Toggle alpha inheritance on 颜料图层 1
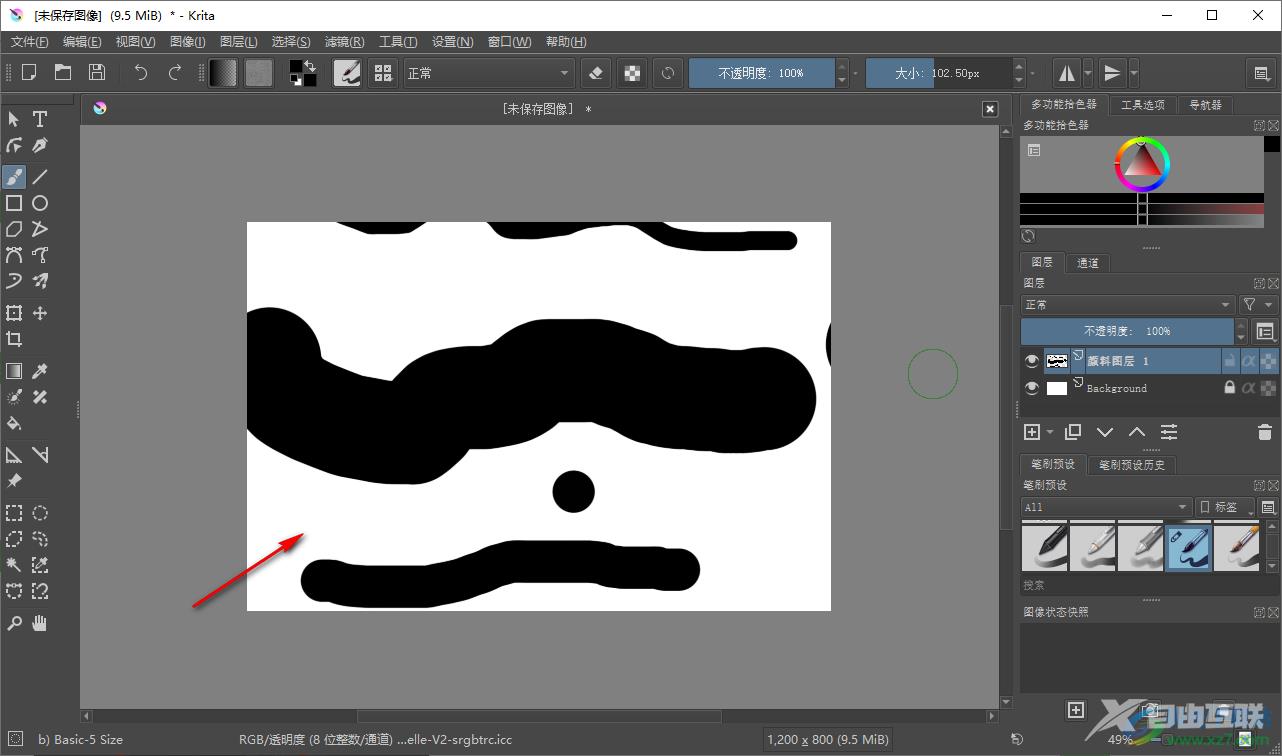1282x756 pixels. (x=1249, y=361)
